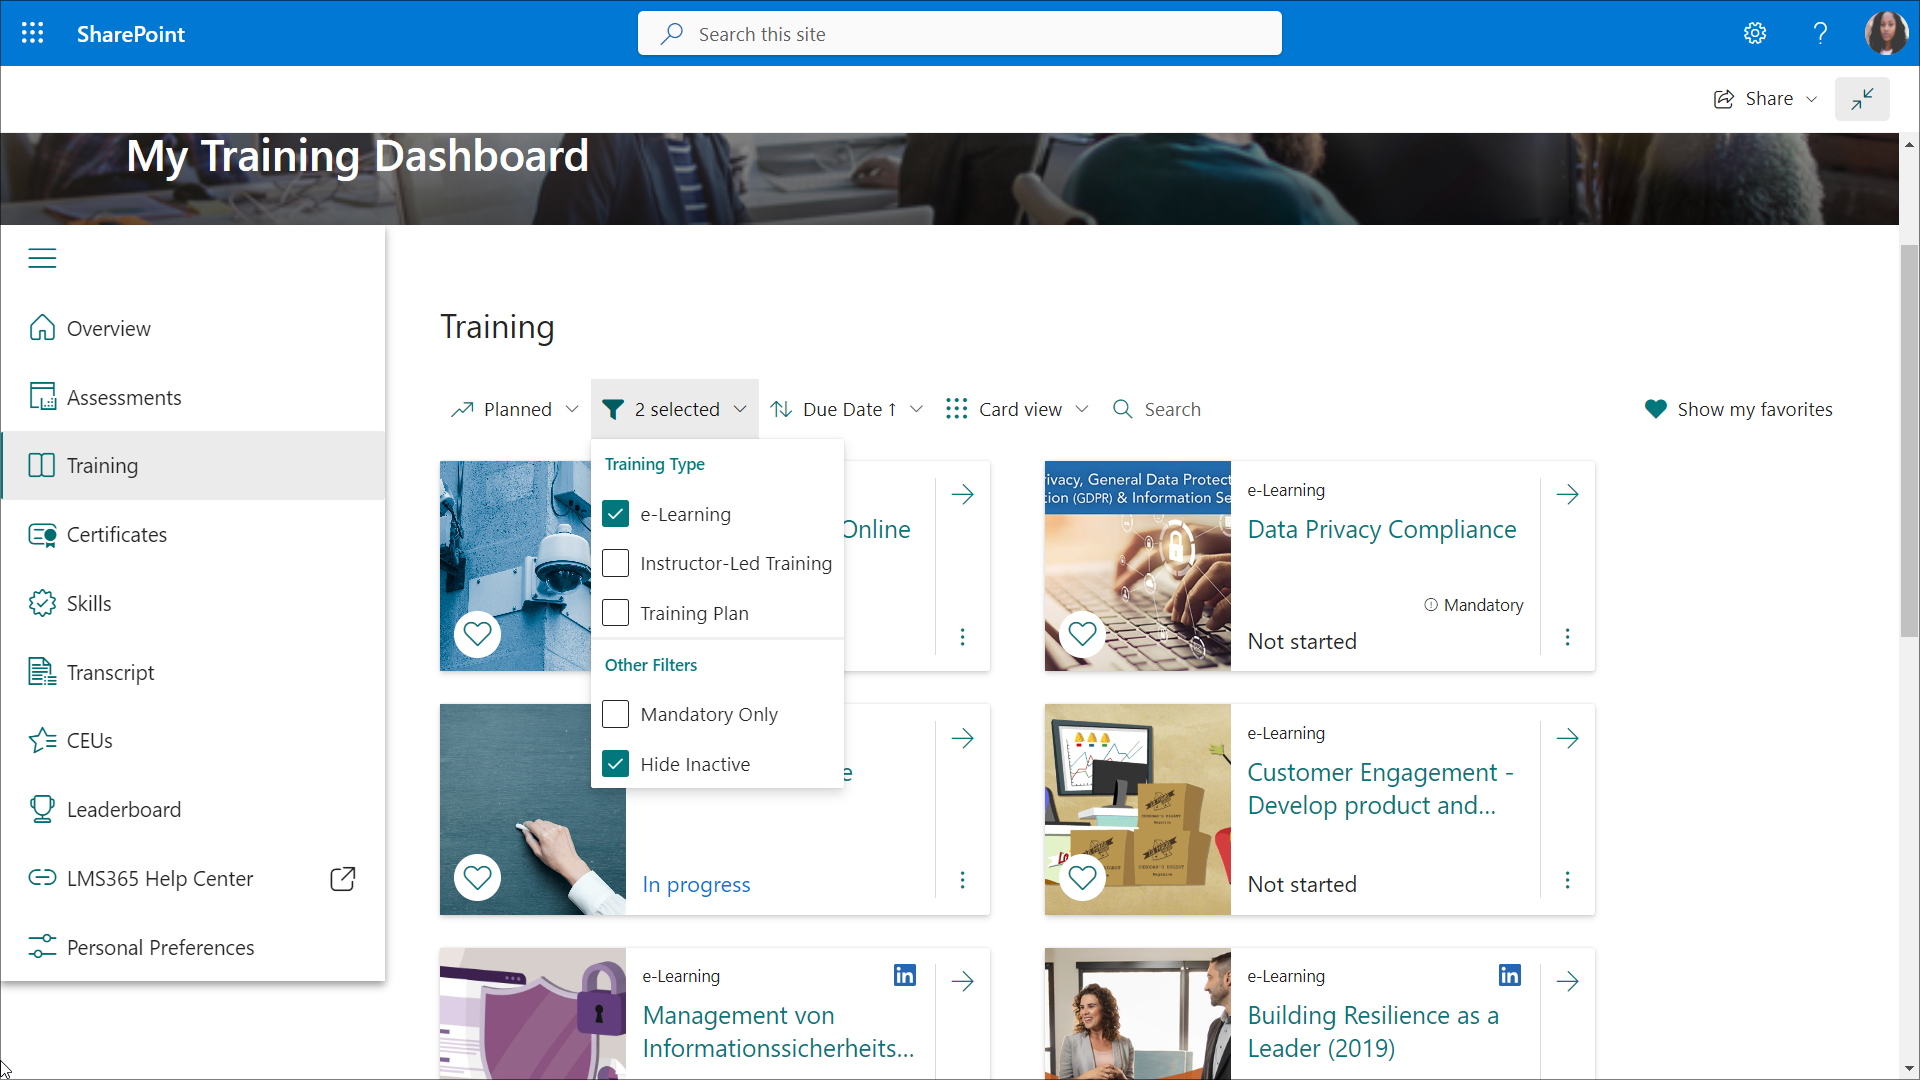Viewport: 1920px width, 1080px height.
Task: Click the Search this site field
Action: [960, 34]
